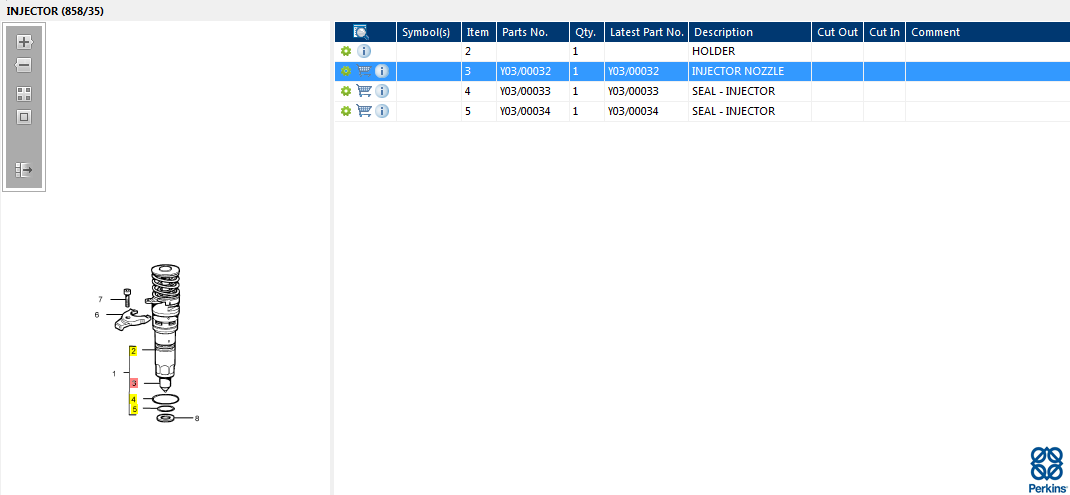This screenshot has width=1070, height=495.
Task: Sort by Latest Part No. column header
Action: click(x=646, y=32)
